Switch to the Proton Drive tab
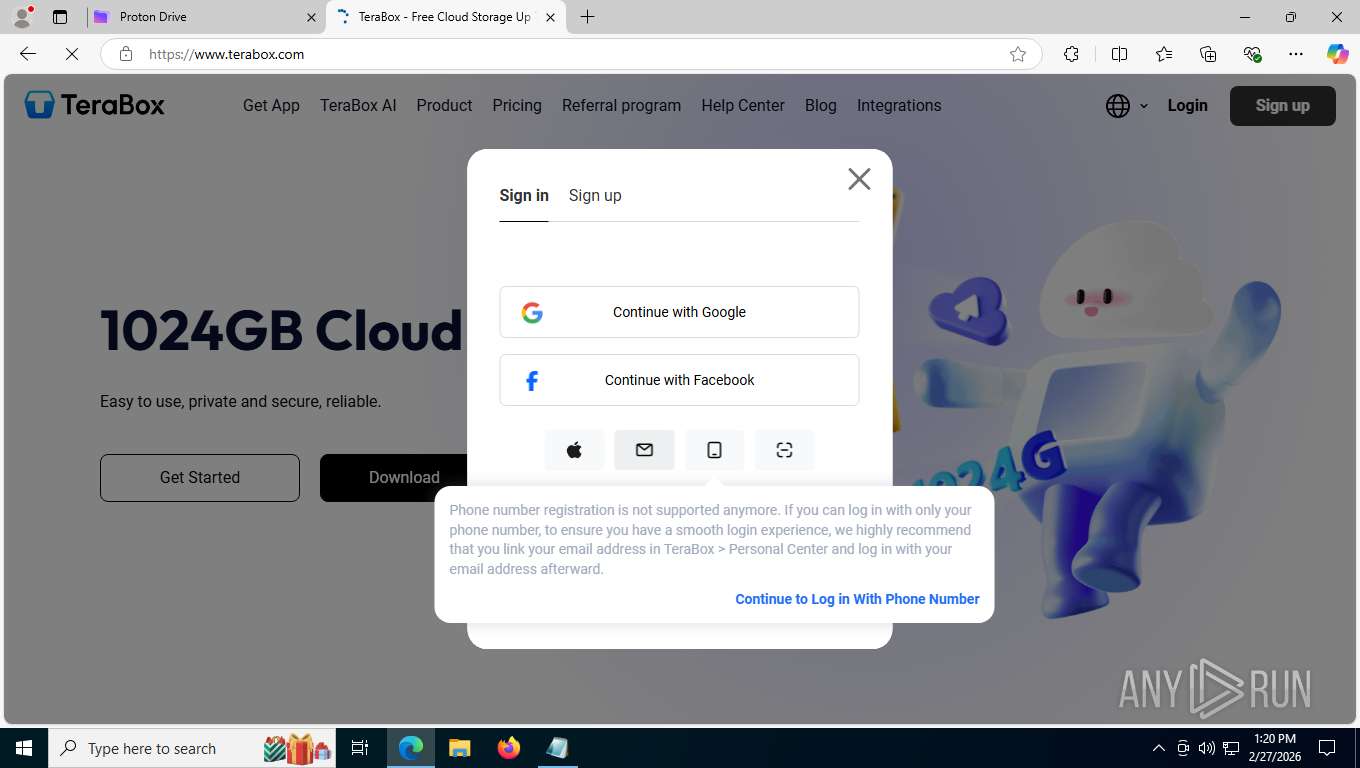This screenshot has width=1360, height=768. coord(205,17)
